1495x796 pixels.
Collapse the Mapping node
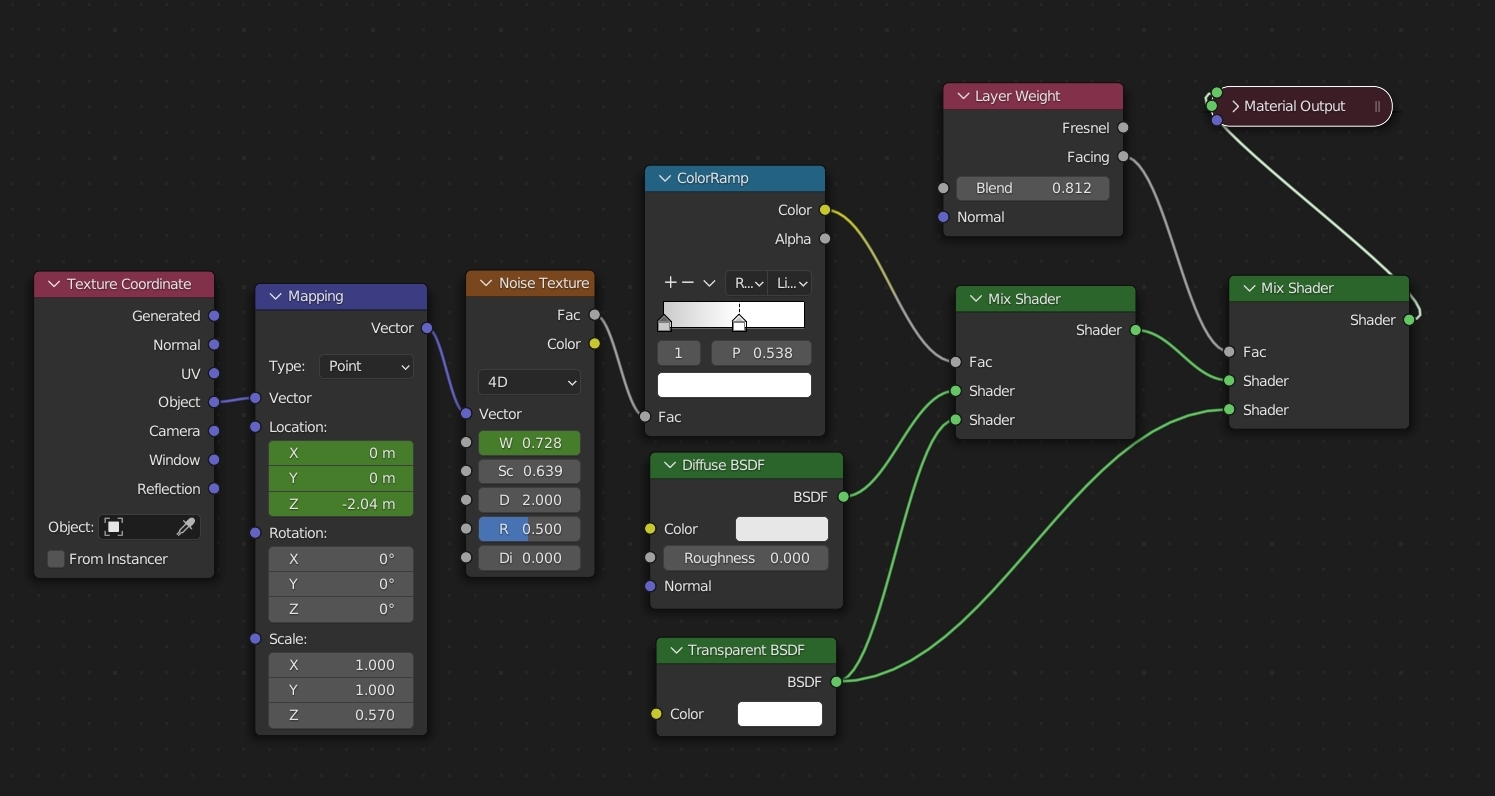(x=275, y=296)
